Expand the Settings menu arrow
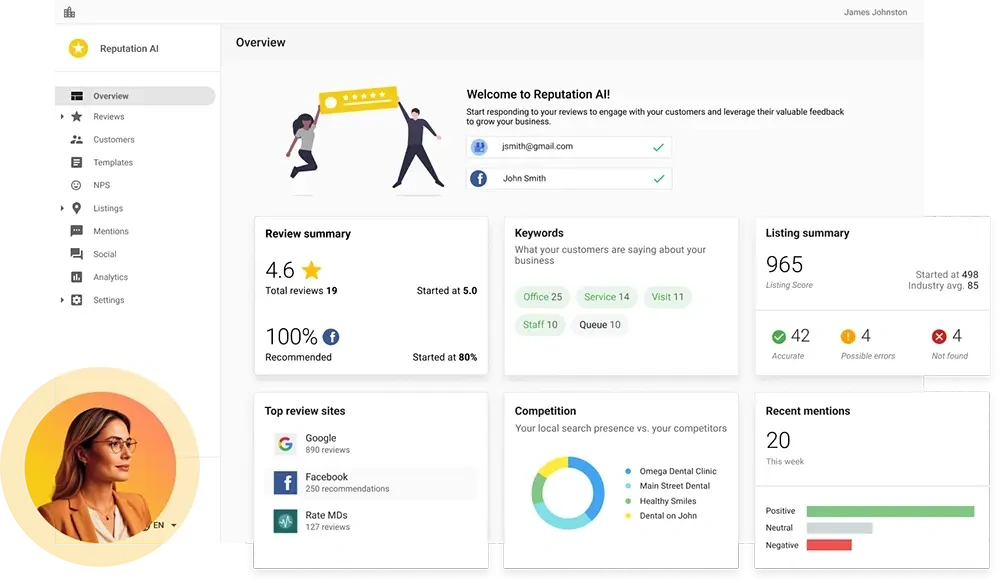The width and height of the screenshot is (1000, 583). click(x=62, y=300)
